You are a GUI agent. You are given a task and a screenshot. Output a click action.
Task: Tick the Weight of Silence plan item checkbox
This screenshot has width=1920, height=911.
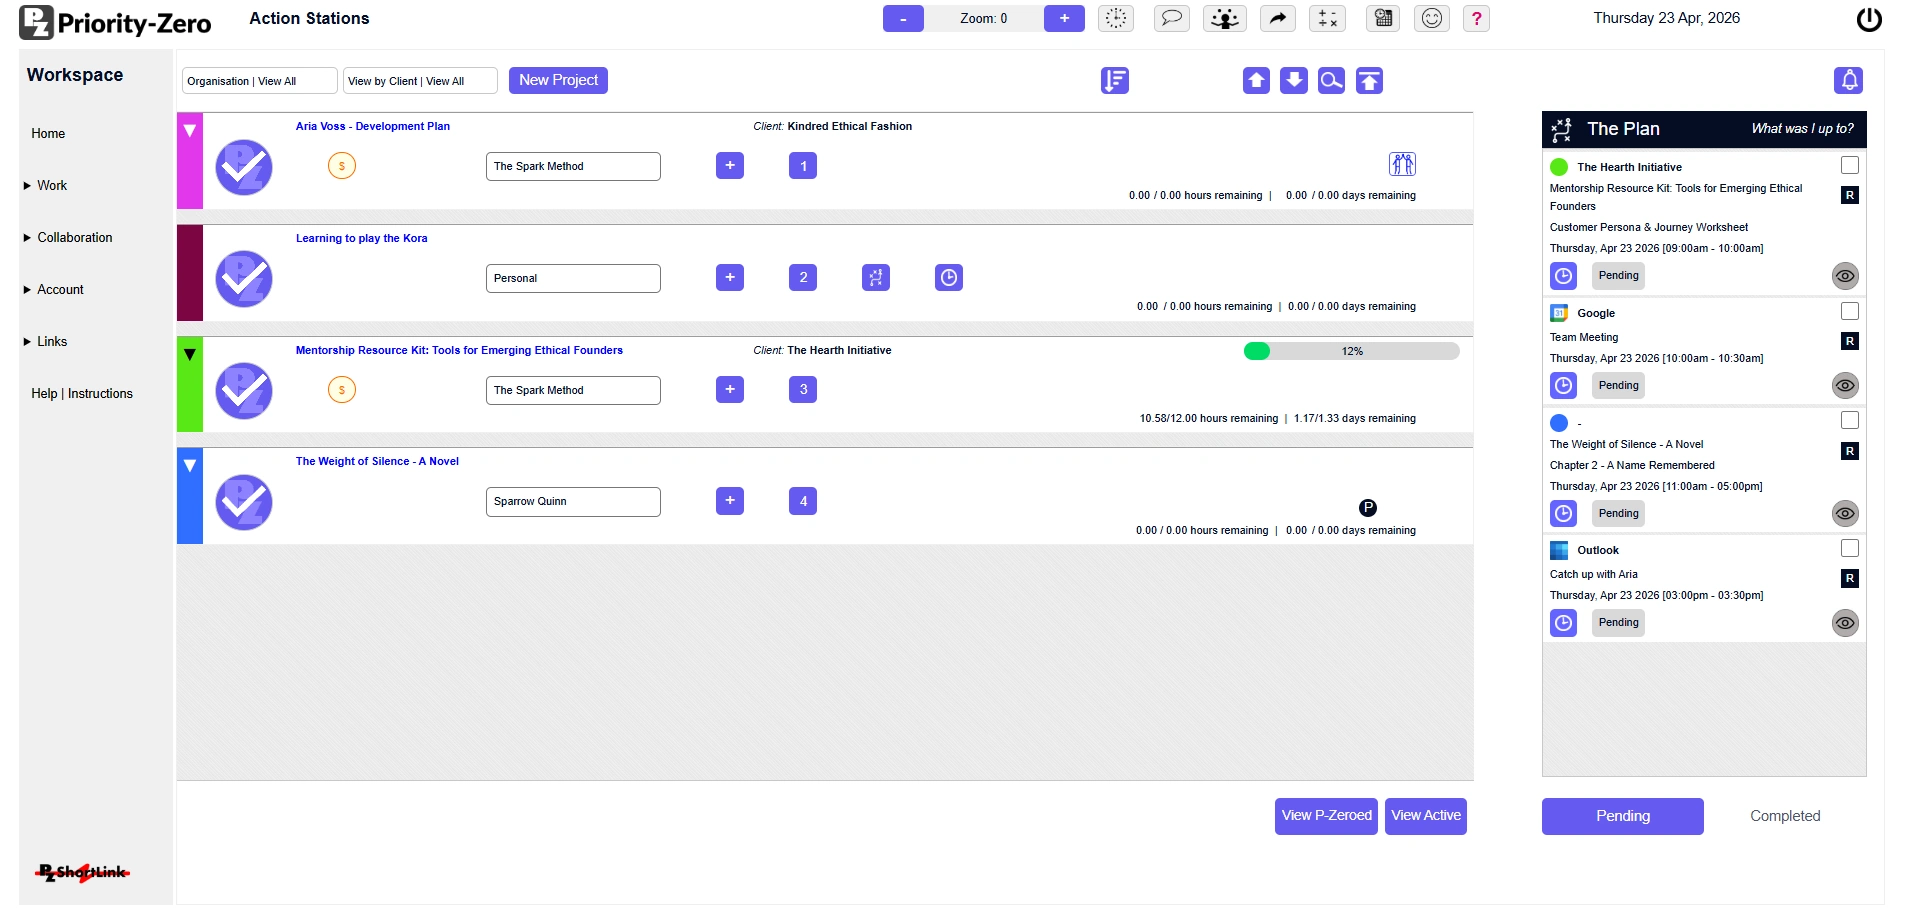pyautogui.click(x=1850, y=420)
